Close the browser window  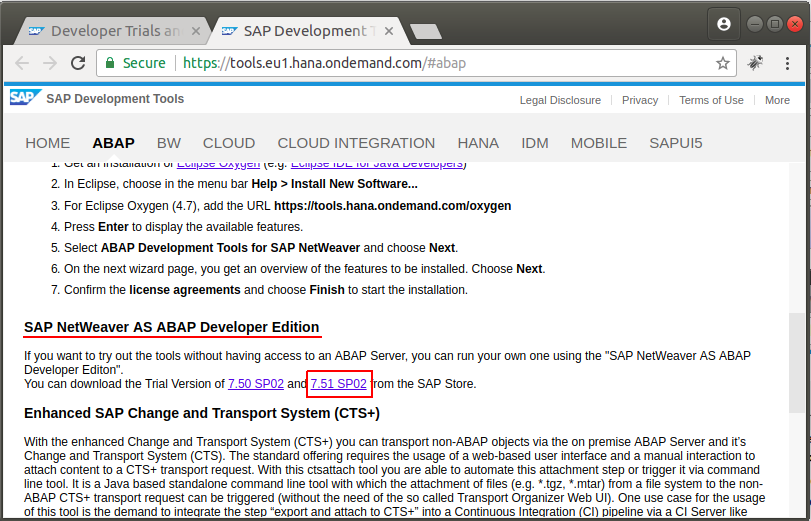pos(794,24)
